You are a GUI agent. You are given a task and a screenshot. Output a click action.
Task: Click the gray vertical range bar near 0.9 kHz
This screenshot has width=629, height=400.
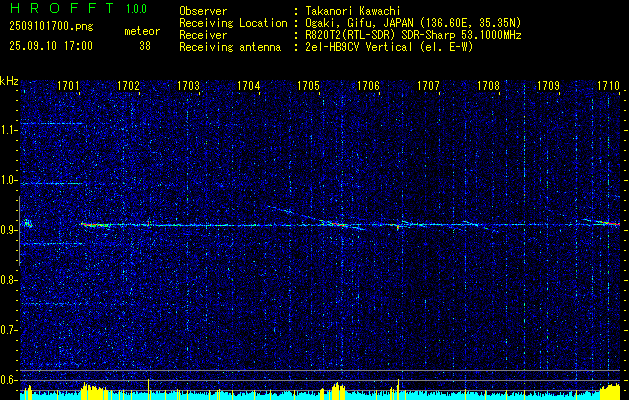coord(19,231)
